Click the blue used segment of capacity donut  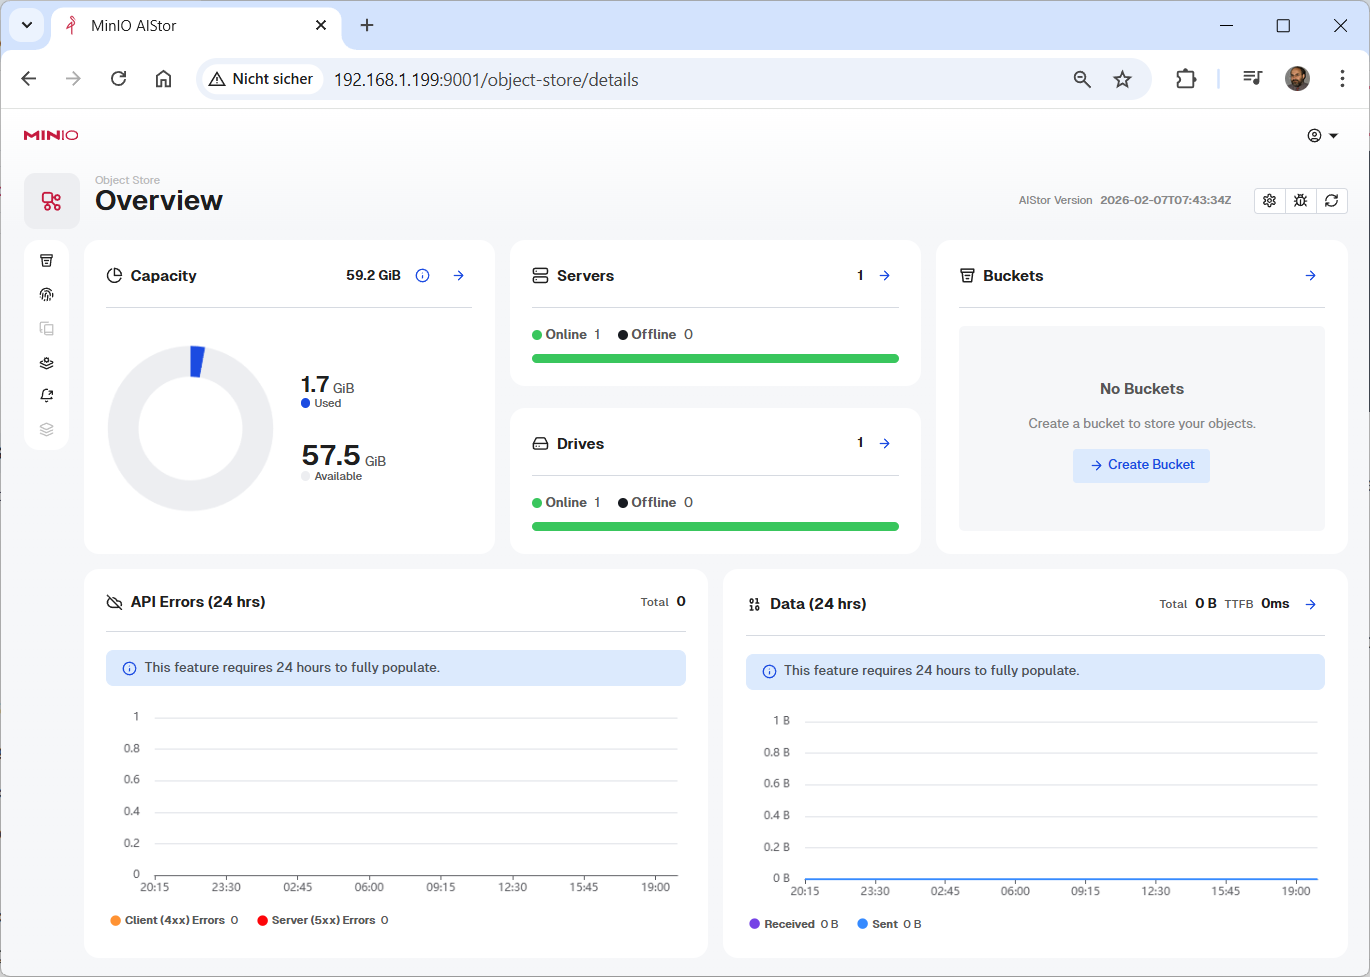(197, 361)
